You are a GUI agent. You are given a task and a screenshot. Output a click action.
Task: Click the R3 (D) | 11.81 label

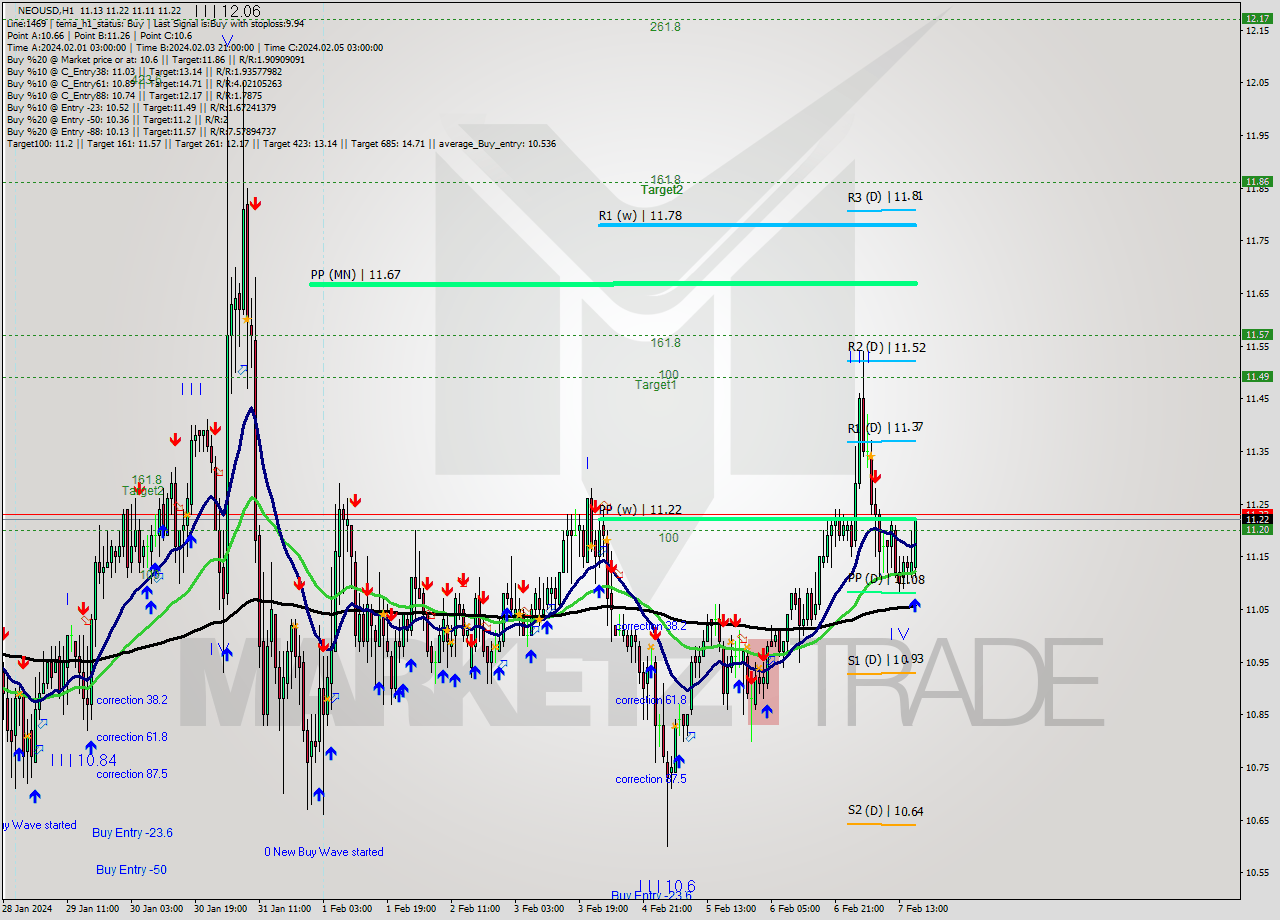[885, 197]
